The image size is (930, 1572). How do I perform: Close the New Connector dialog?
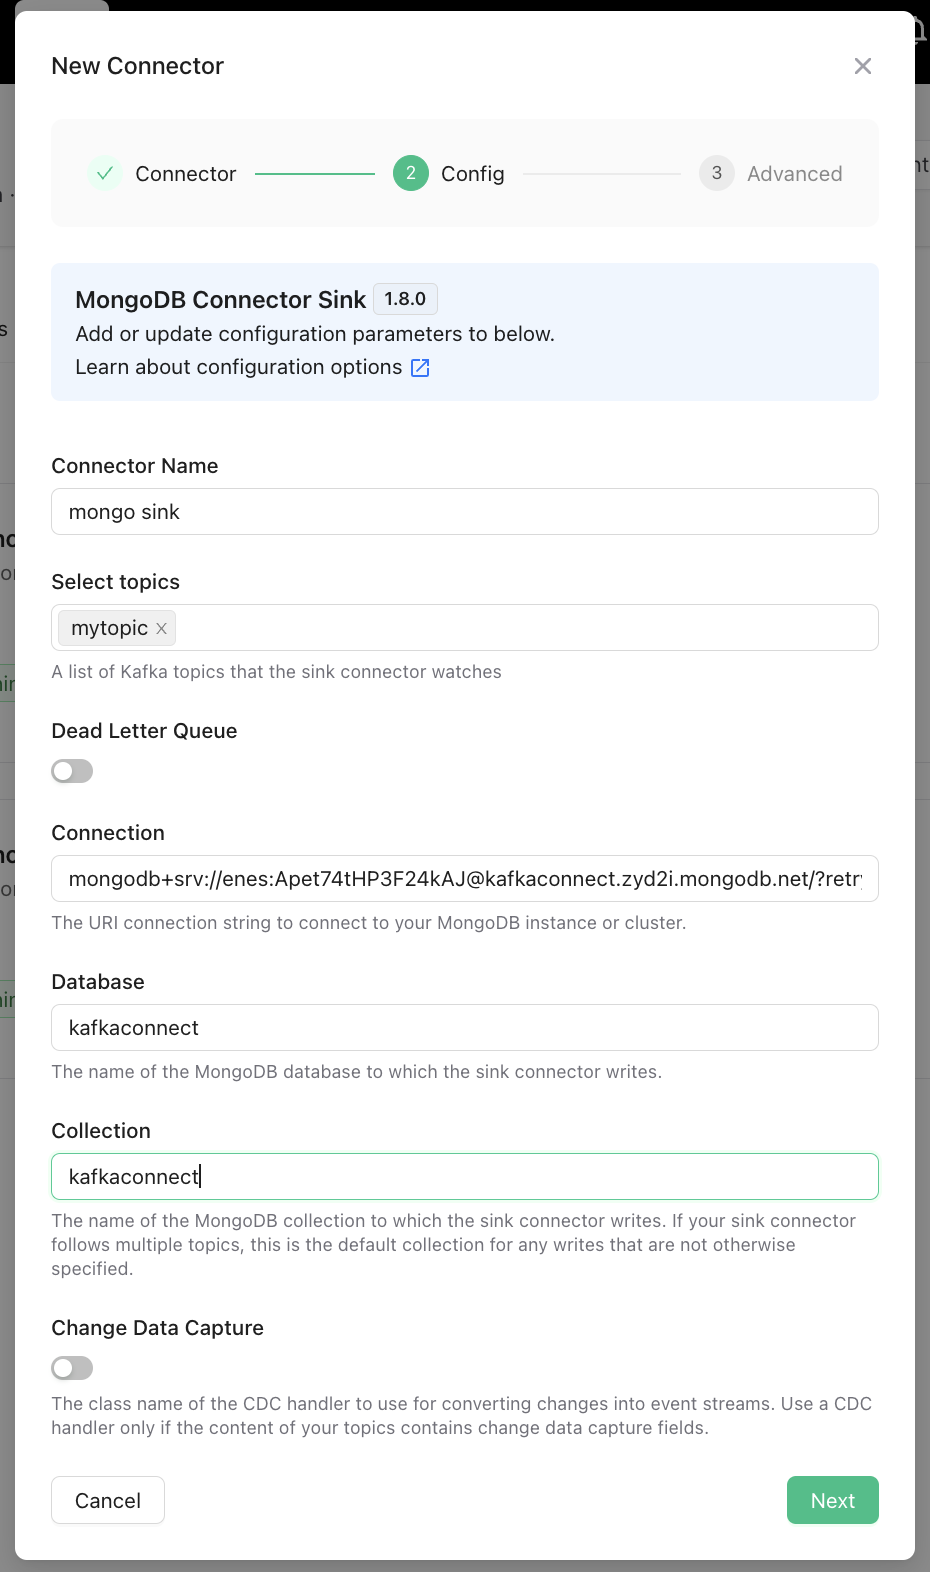pyautogui.click(x=862, y=66)
